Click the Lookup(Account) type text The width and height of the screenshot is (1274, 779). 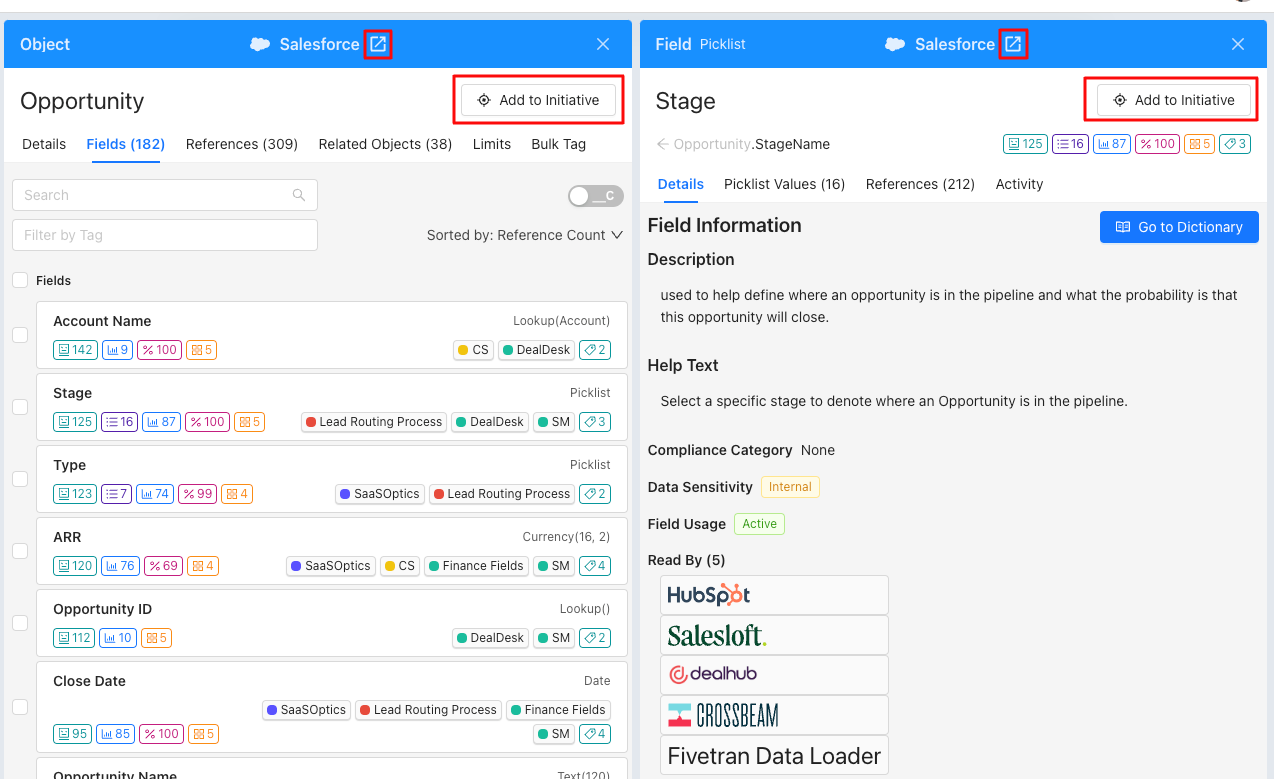point(562,321)
